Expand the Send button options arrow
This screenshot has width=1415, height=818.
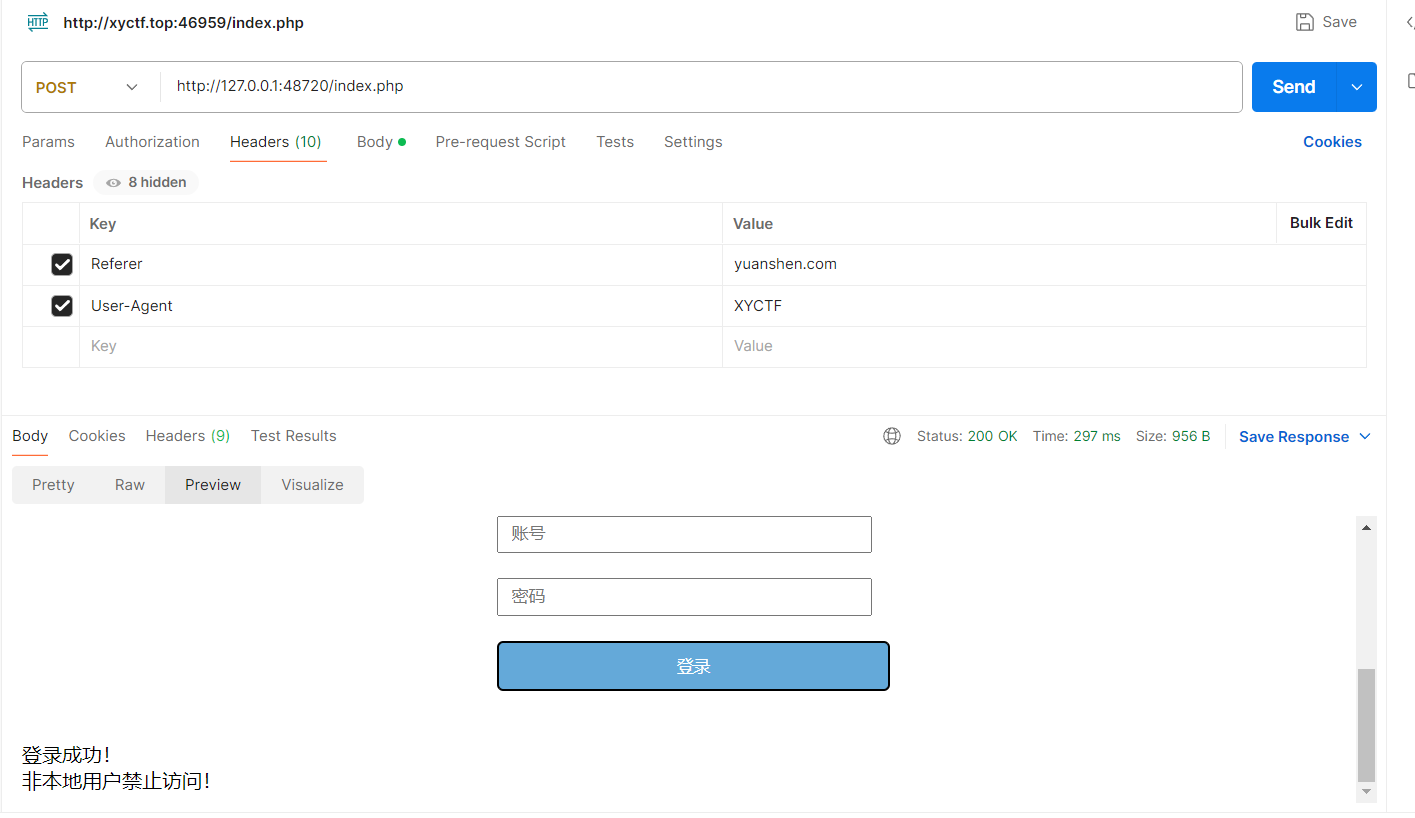pyautogui.click(x=1356, y=87)
